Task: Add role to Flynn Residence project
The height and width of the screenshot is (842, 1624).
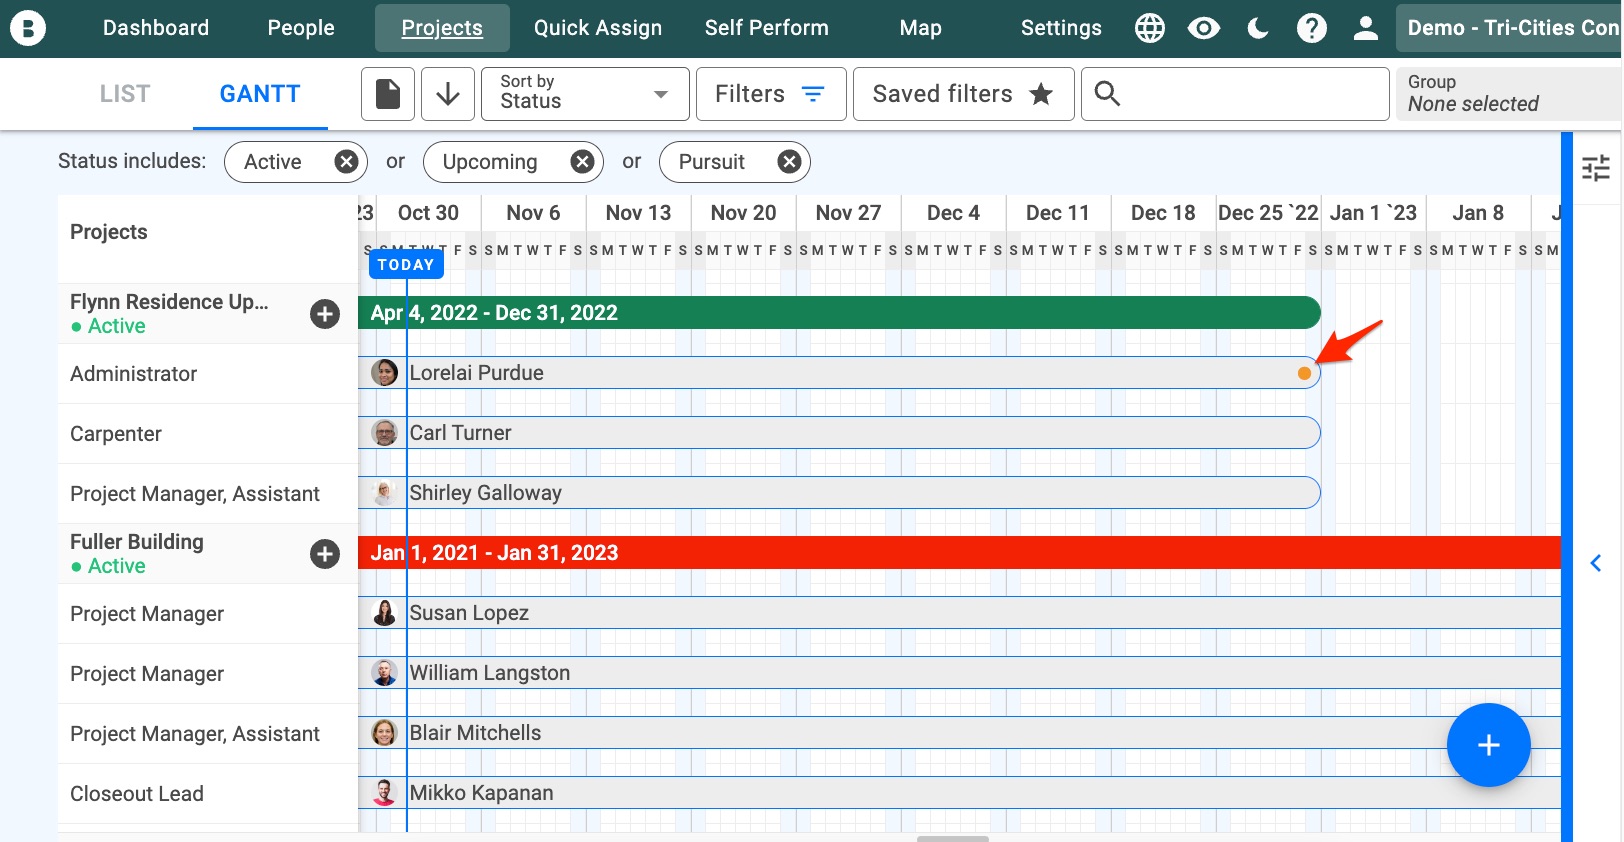Action: pyautogui.click(x=324, y=314)
